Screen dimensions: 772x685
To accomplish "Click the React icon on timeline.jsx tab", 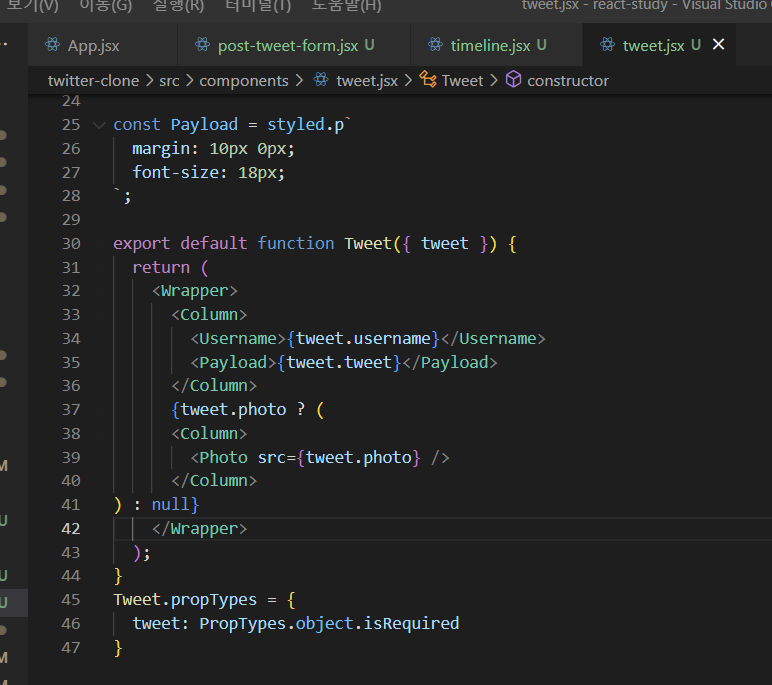I will pyautogui.click(x=435, y=45).
